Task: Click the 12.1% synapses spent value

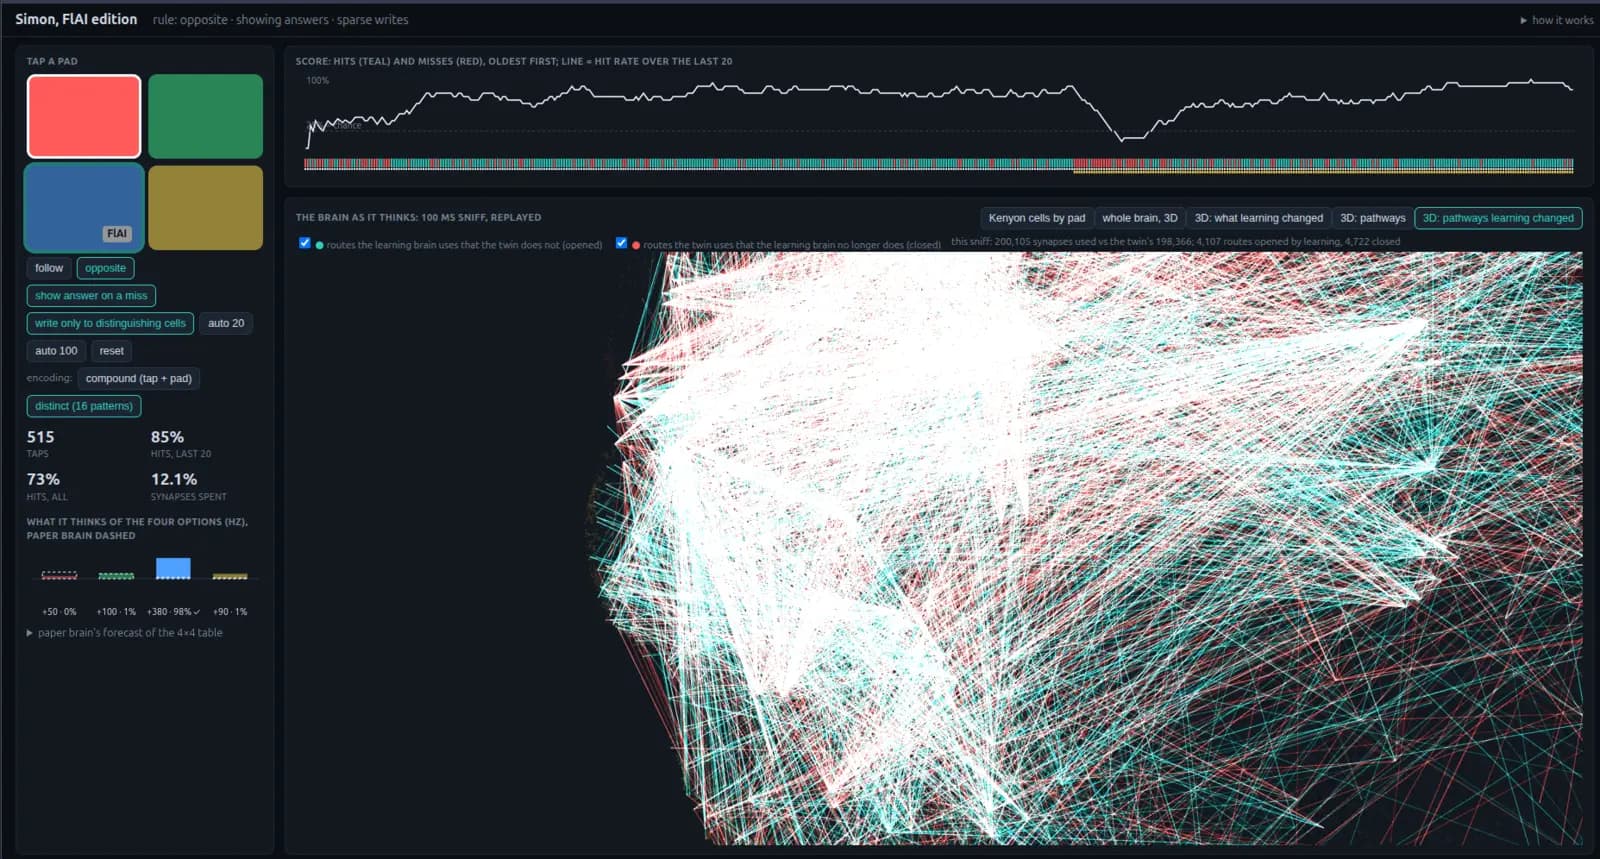Action: click(x=174, y=480)
